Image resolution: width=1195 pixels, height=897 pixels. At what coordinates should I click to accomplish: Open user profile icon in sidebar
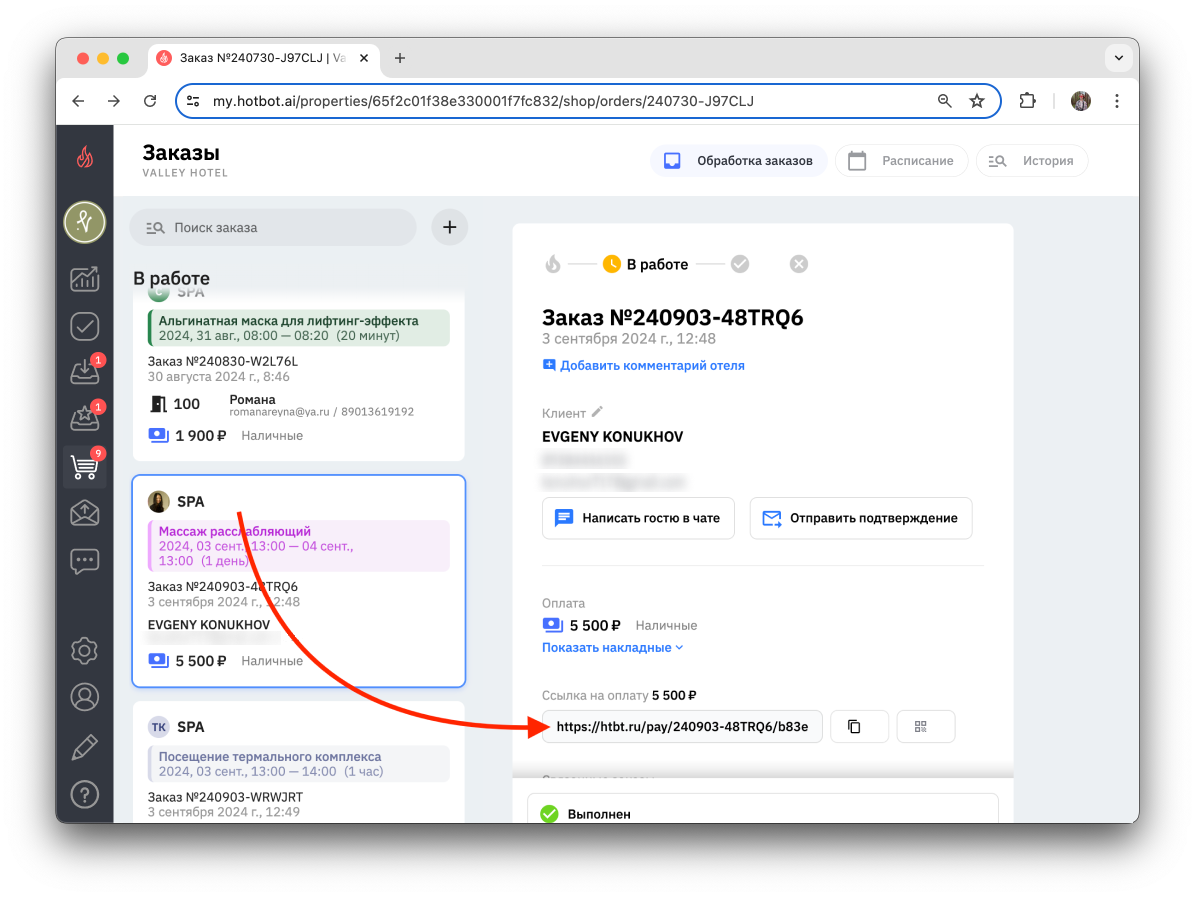point(85,697)
